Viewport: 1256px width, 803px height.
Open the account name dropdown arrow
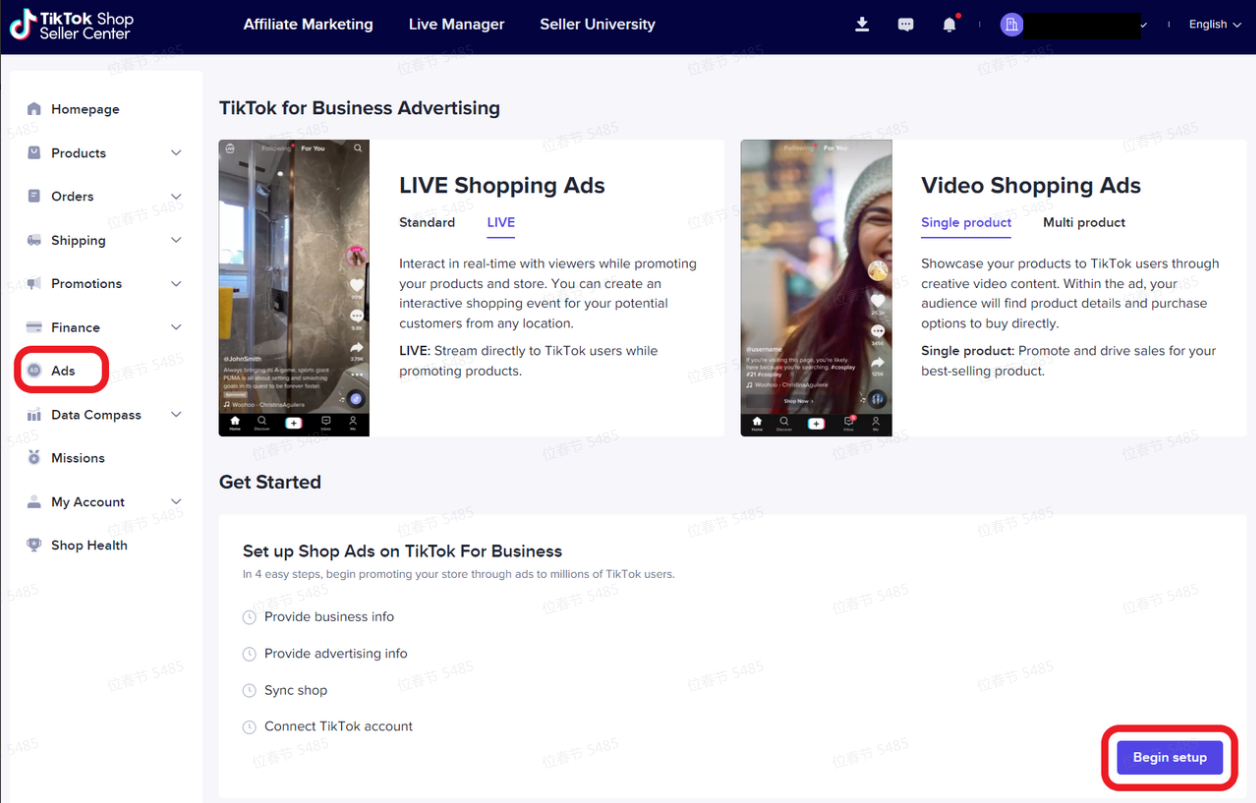pyautogui.click(x=1144, y=25)
